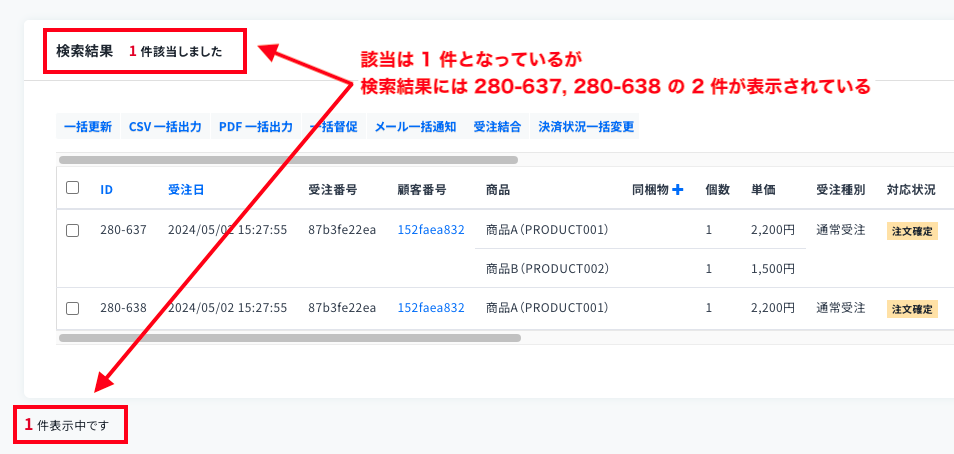The height and width of the screenshot is (454, 954).
Task: Sort by the 受注日 column header
Action: click(186, 190)
